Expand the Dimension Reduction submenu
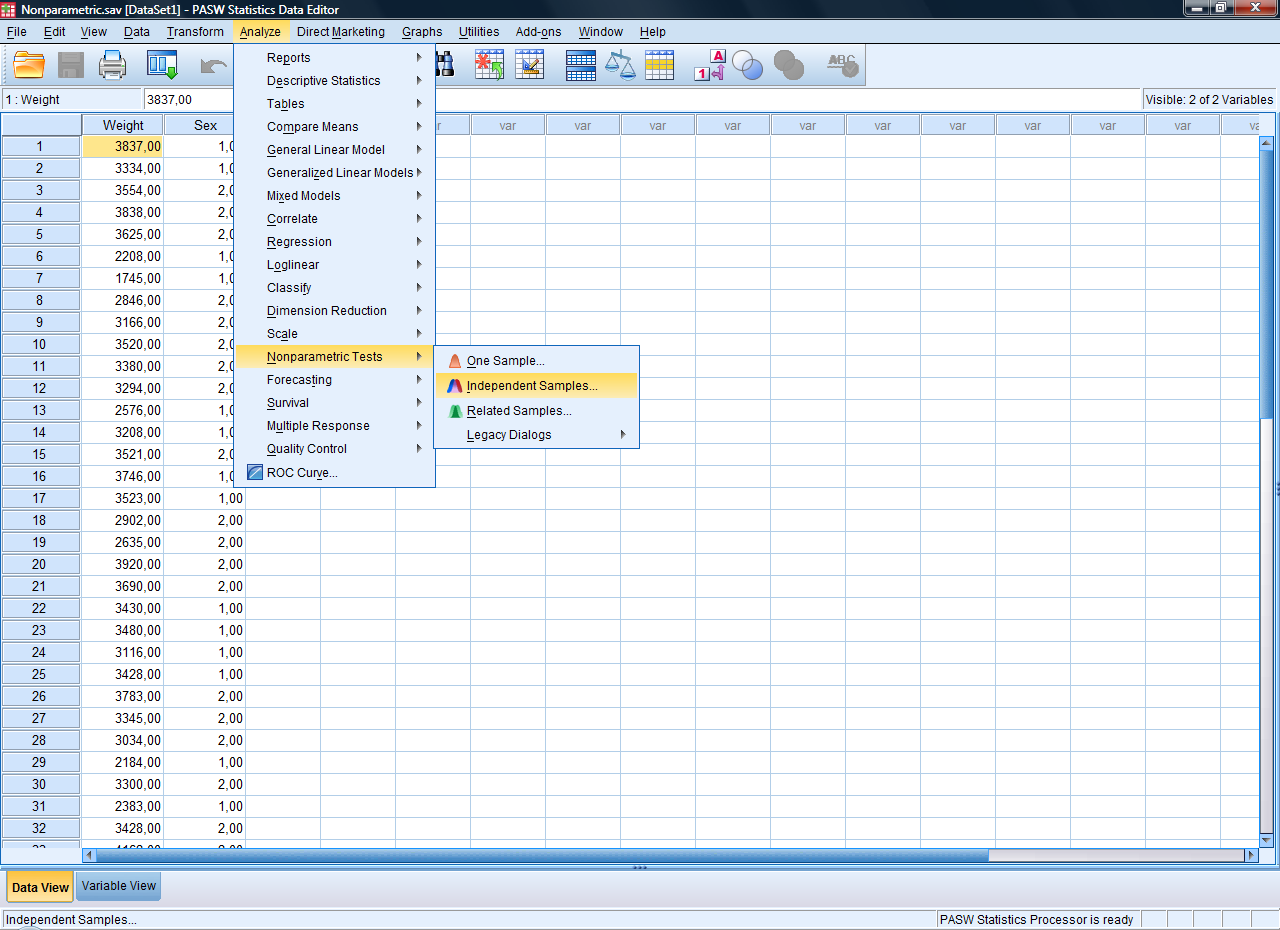 pyautogui.click(x=334, y=311)
